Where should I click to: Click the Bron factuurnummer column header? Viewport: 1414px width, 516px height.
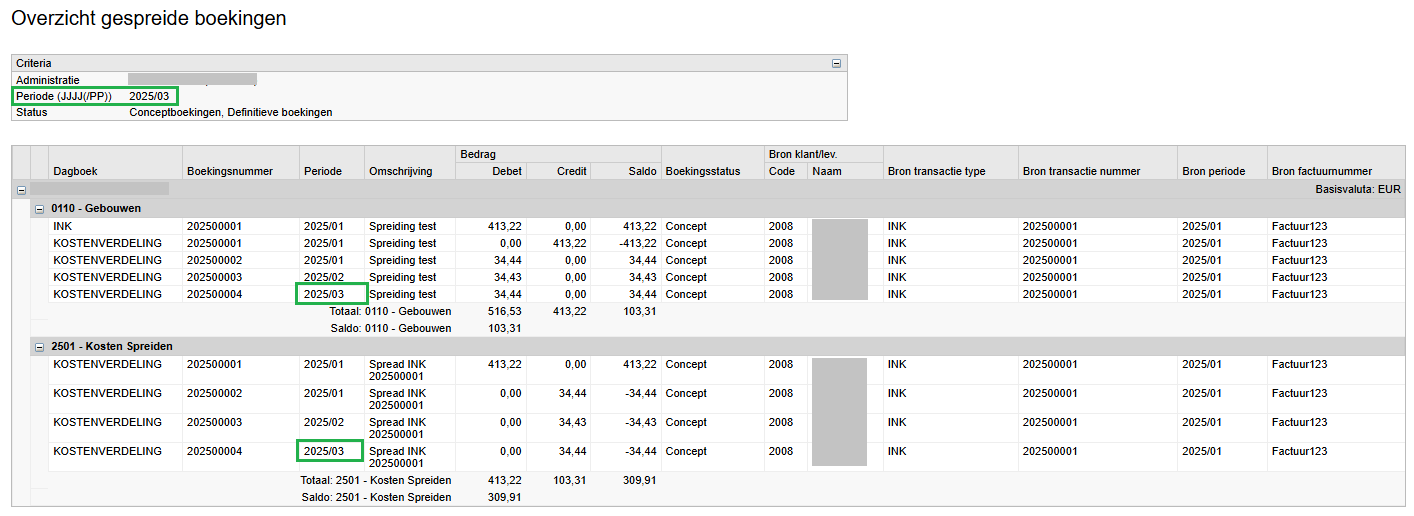click(1321, 171)
